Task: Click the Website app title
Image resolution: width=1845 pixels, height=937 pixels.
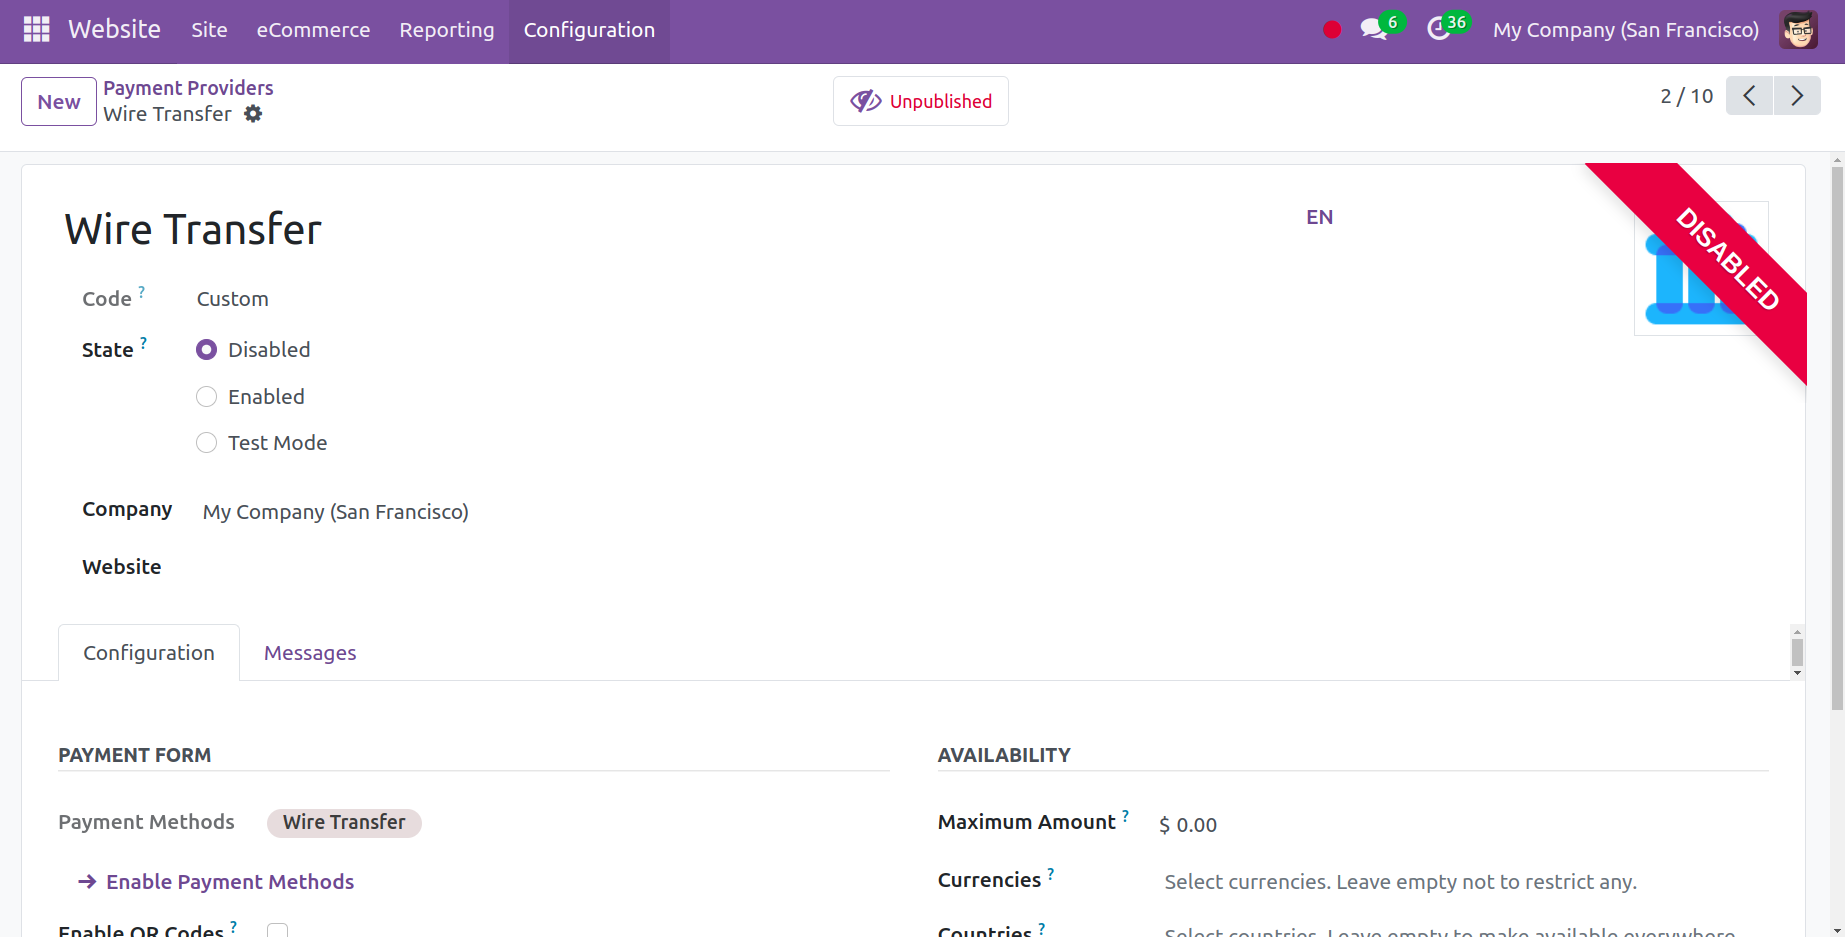Action: coord(114,30)
